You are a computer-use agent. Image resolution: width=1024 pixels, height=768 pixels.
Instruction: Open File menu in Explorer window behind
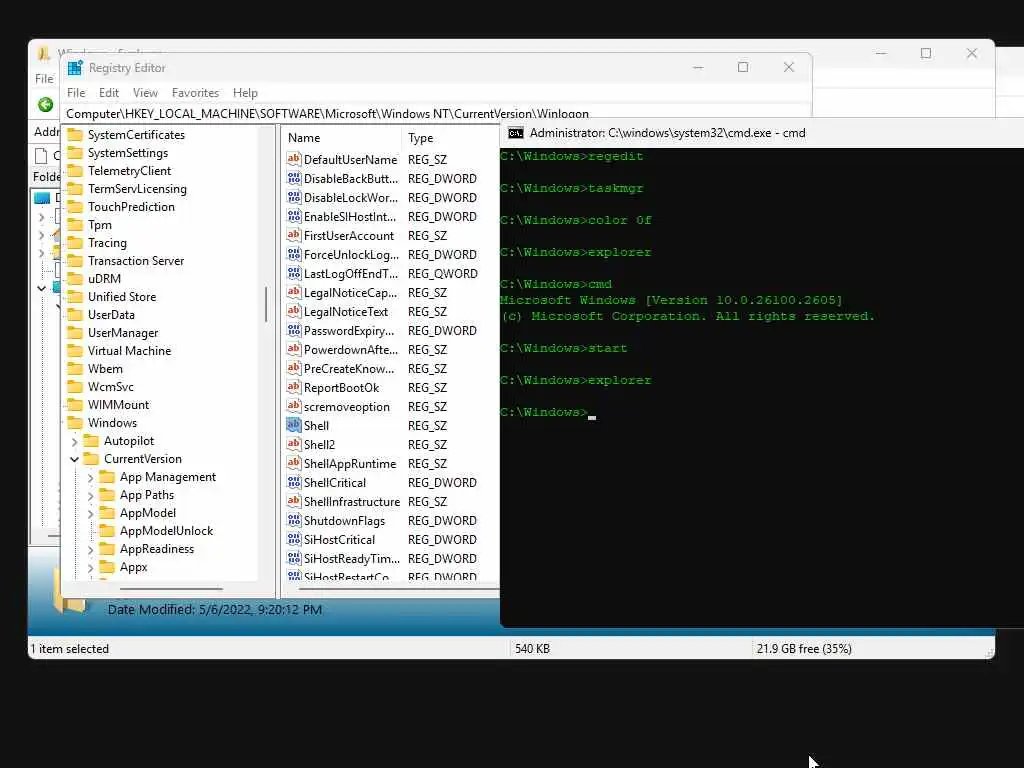click(x=44, y=78)
